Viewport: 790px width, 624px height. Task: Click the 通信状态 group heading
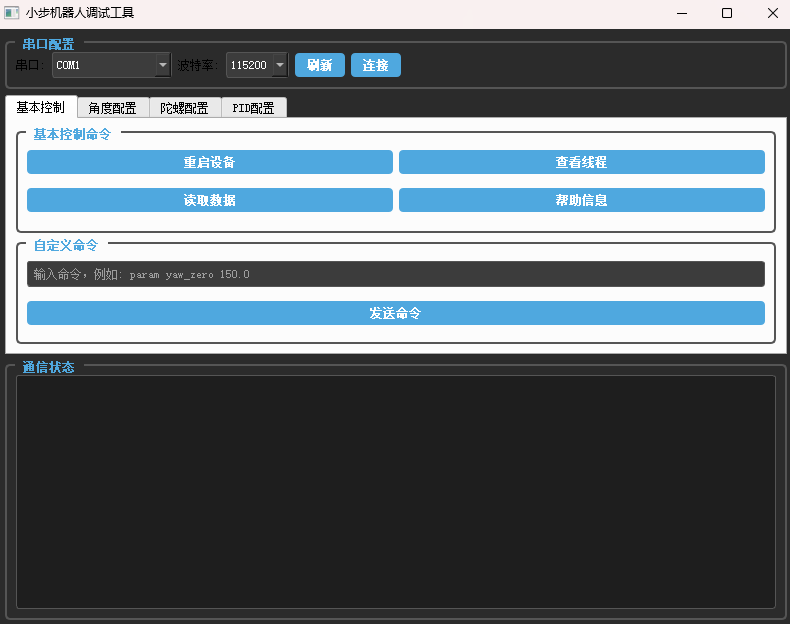pyautogui.click(x=48, y=367)
